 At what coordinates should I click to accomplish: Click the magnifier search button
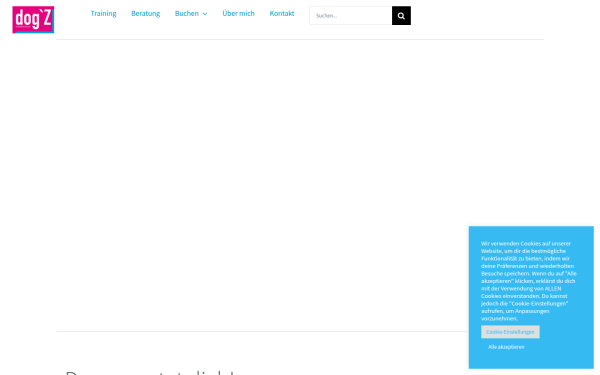pyautogui.click(x=401, y=16)
